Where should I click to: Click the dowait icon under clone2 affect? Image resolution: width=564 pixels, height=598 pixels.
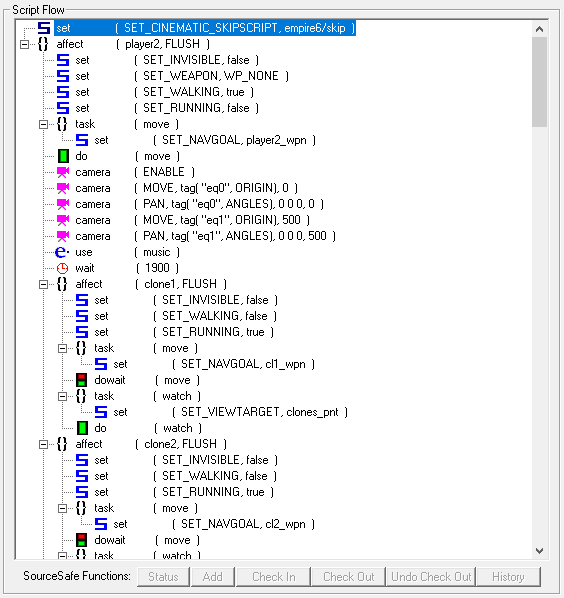(x=82, y=540)
